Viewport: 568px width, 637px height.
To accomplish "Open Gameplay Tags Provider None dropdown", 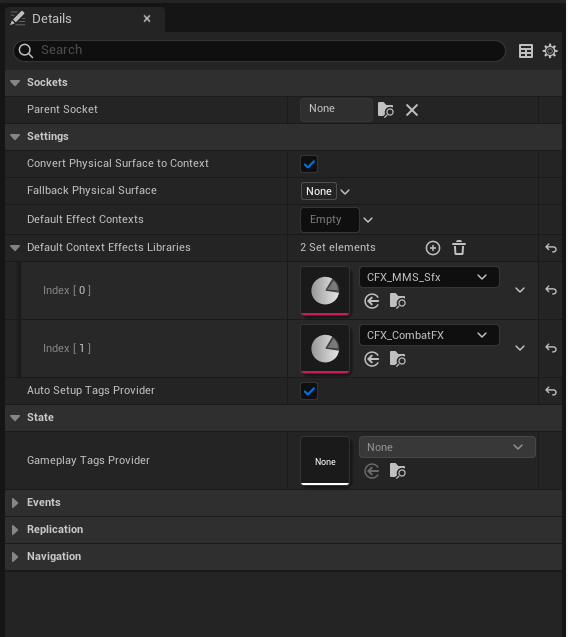I will click(x=447, y=447).
